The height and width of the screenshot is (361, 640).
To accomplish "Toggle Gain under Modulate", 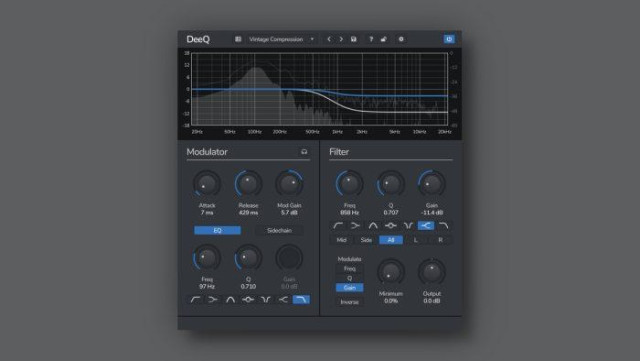I will click(349, 288).
